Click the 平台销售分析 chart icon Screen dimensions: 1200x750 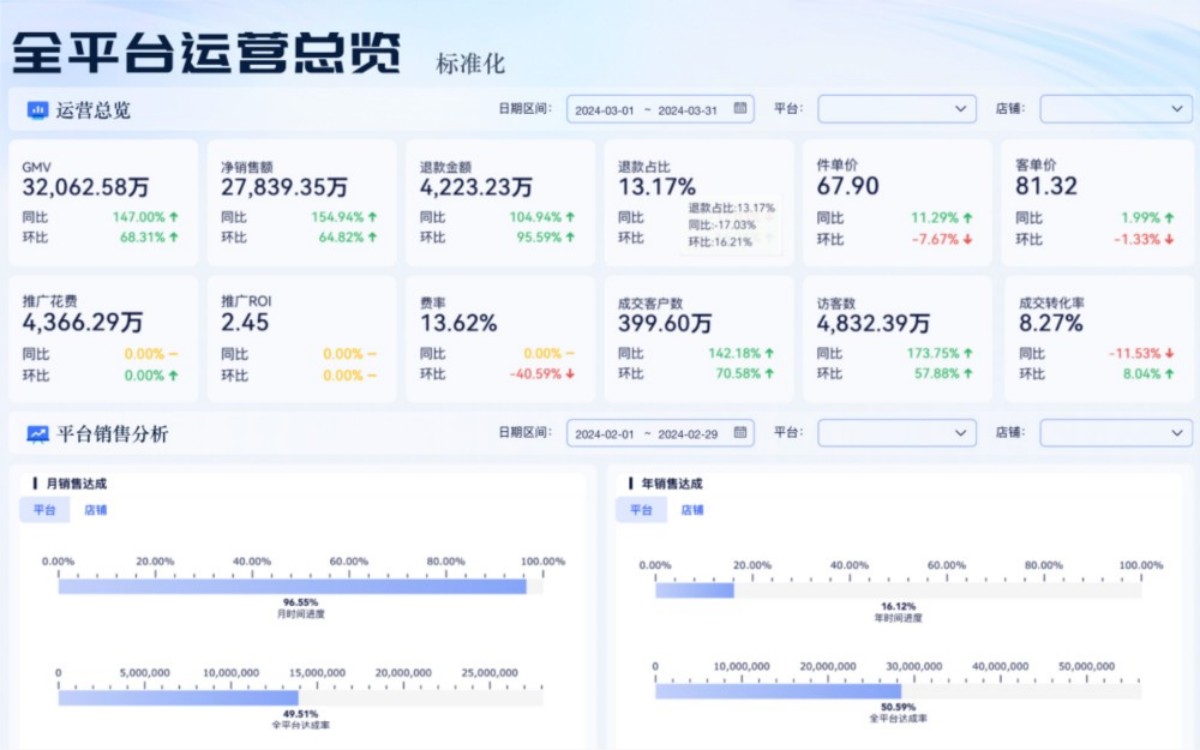pyautogui.click(x=36, y=433)
